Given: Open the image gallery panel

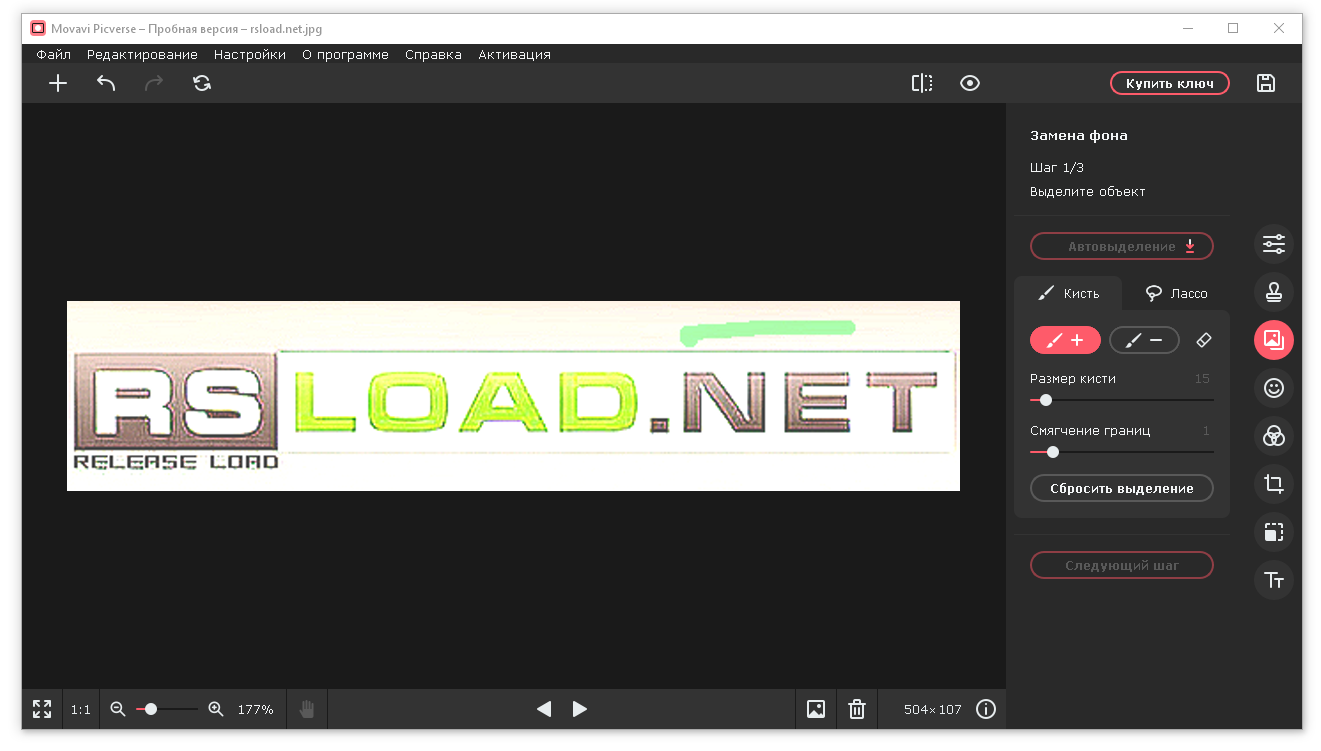Looking at the screenshot, I should (816, 709).
